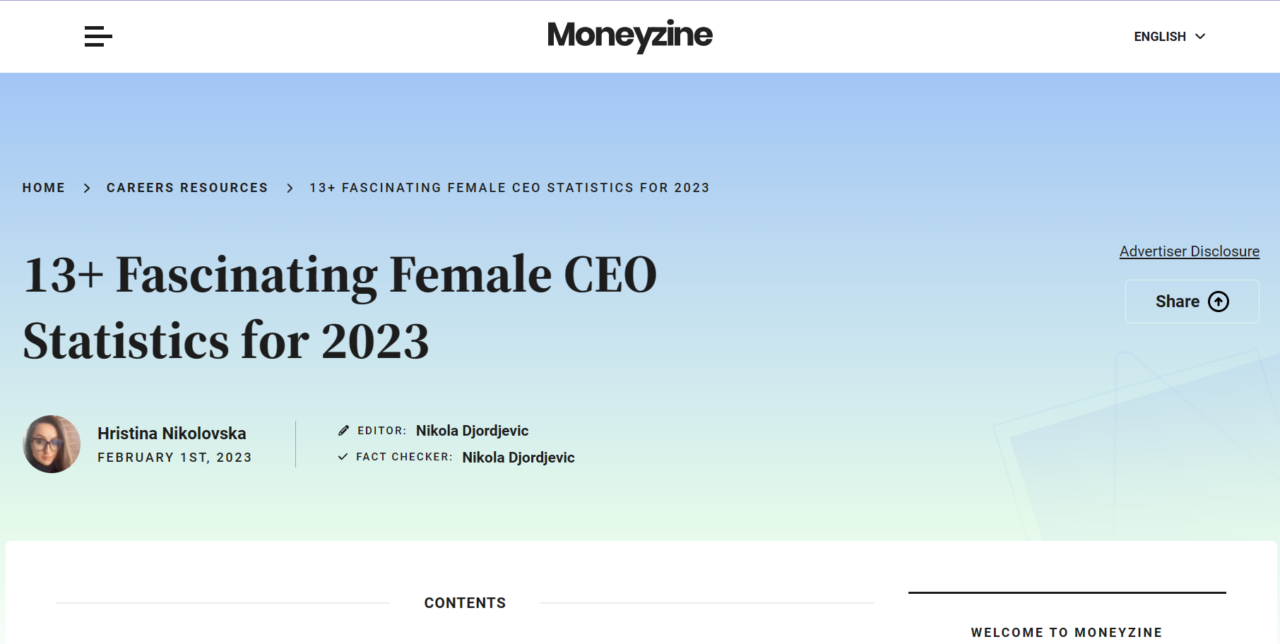Click the pencil icon beside EDITOR

coord(343,431)
